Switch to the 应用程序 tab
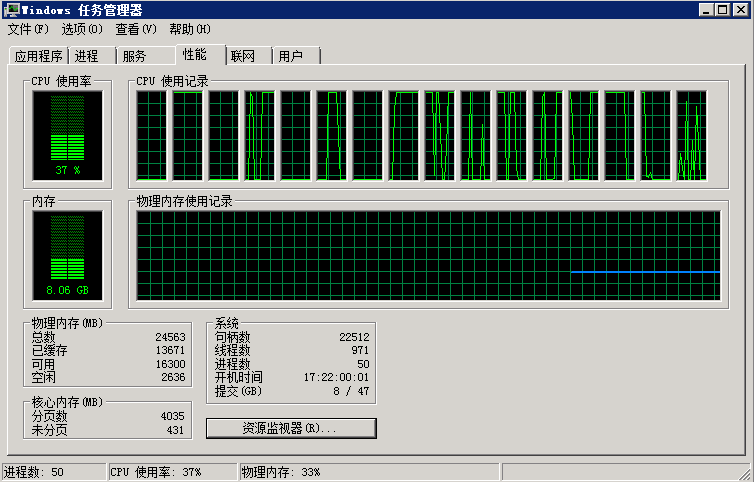 tap(38, 56)
